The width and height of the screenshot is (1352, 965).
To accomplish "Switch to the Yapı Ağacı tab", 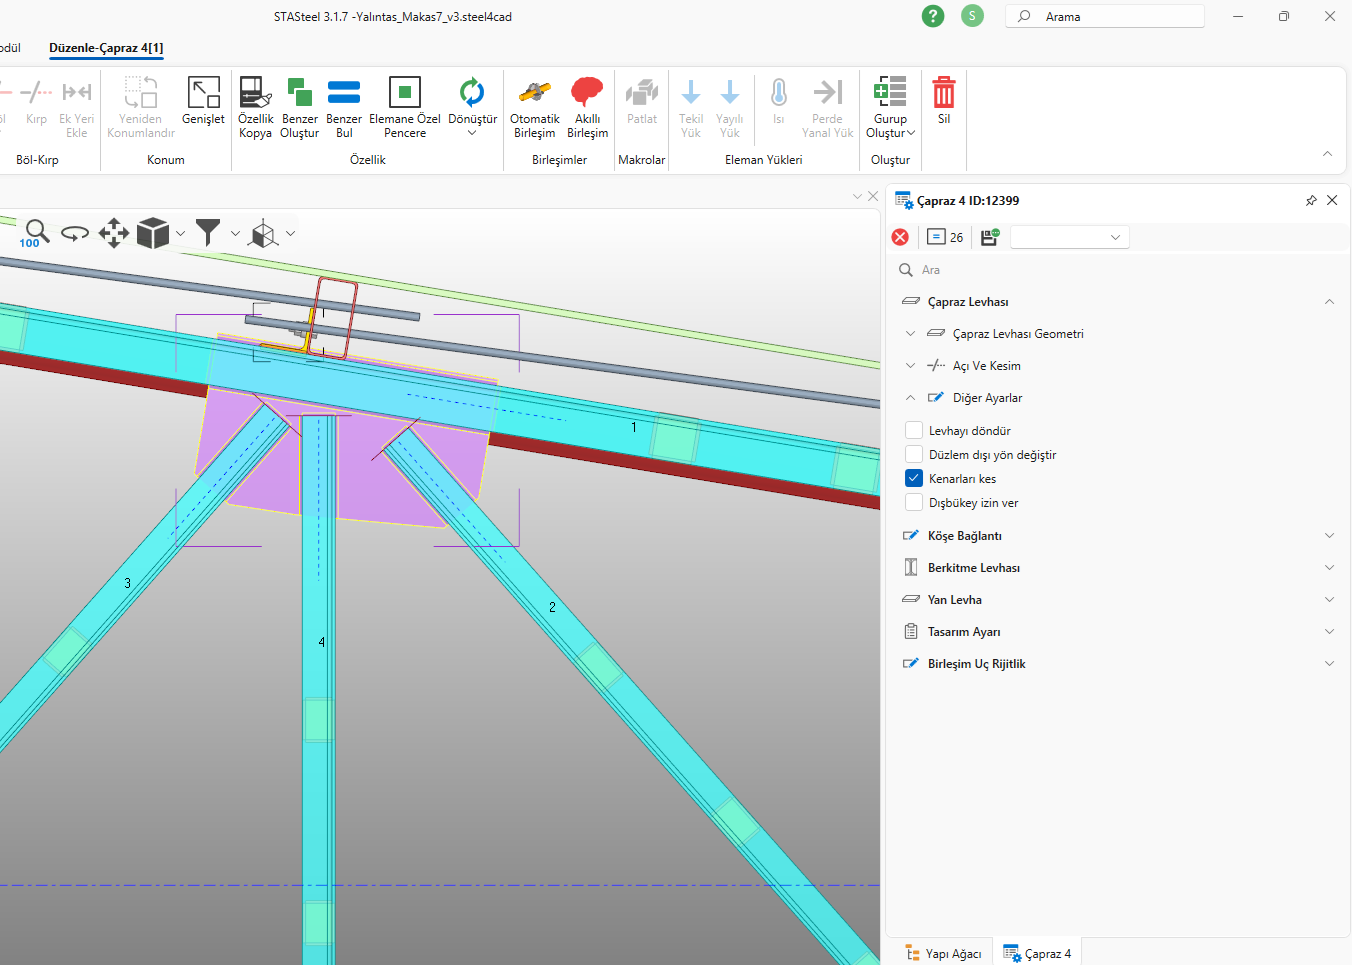I will click(x=943, y=954).
